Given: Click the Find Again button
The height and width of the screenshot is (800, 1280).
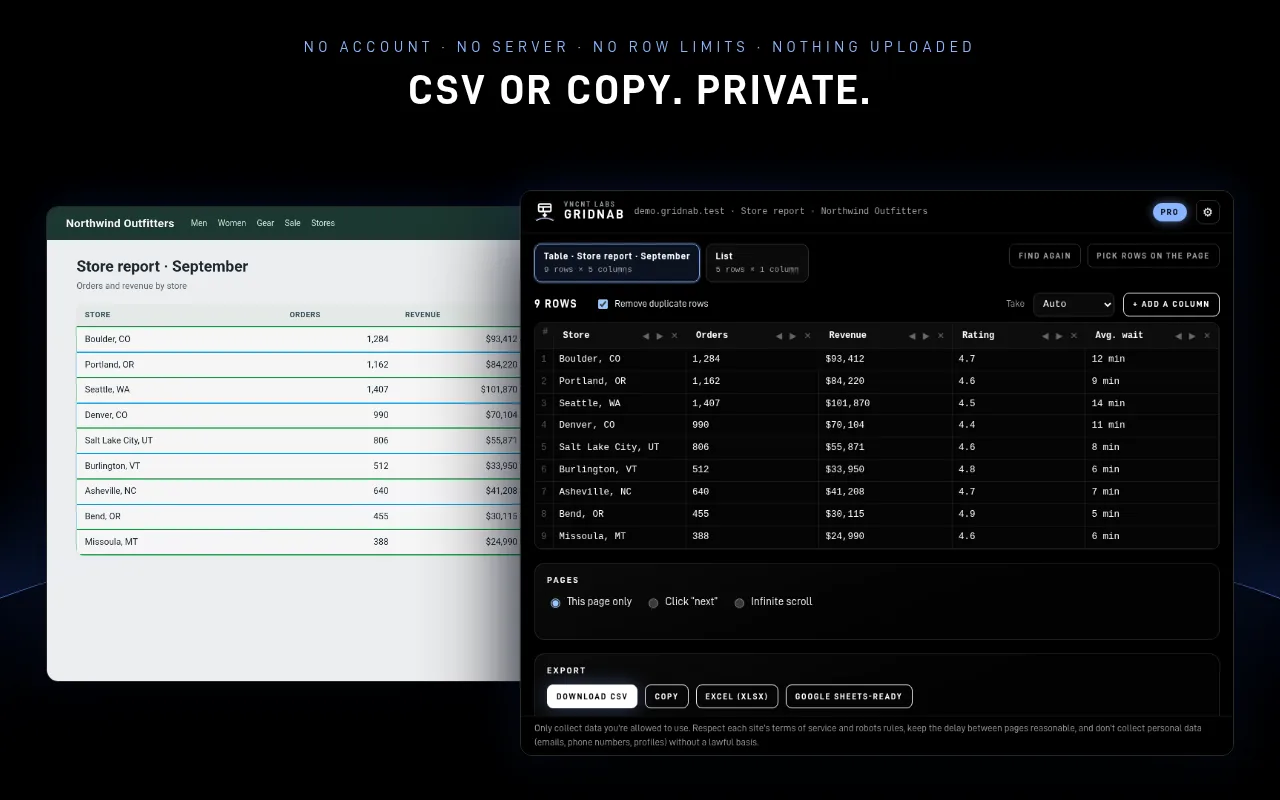Looking at the screenshot, I should pyautogui.click(x=1045, y=256).
